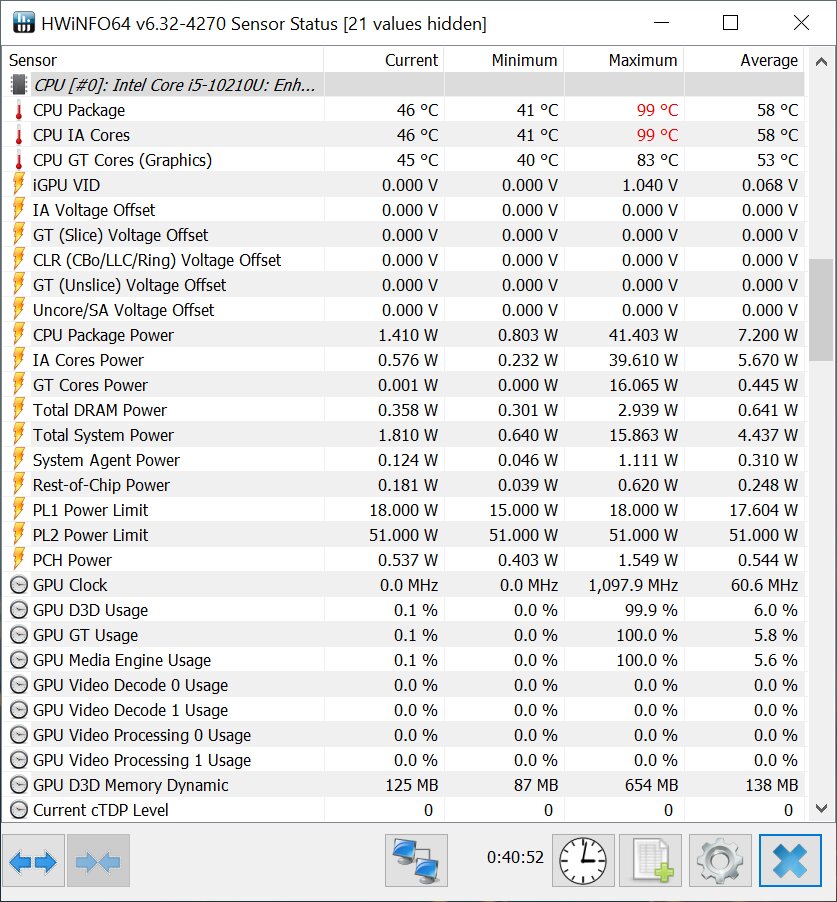This screenshot has width=837, height=902.
Task: Maximize the HWiNFO64 window
Action: tap(731, 23)
